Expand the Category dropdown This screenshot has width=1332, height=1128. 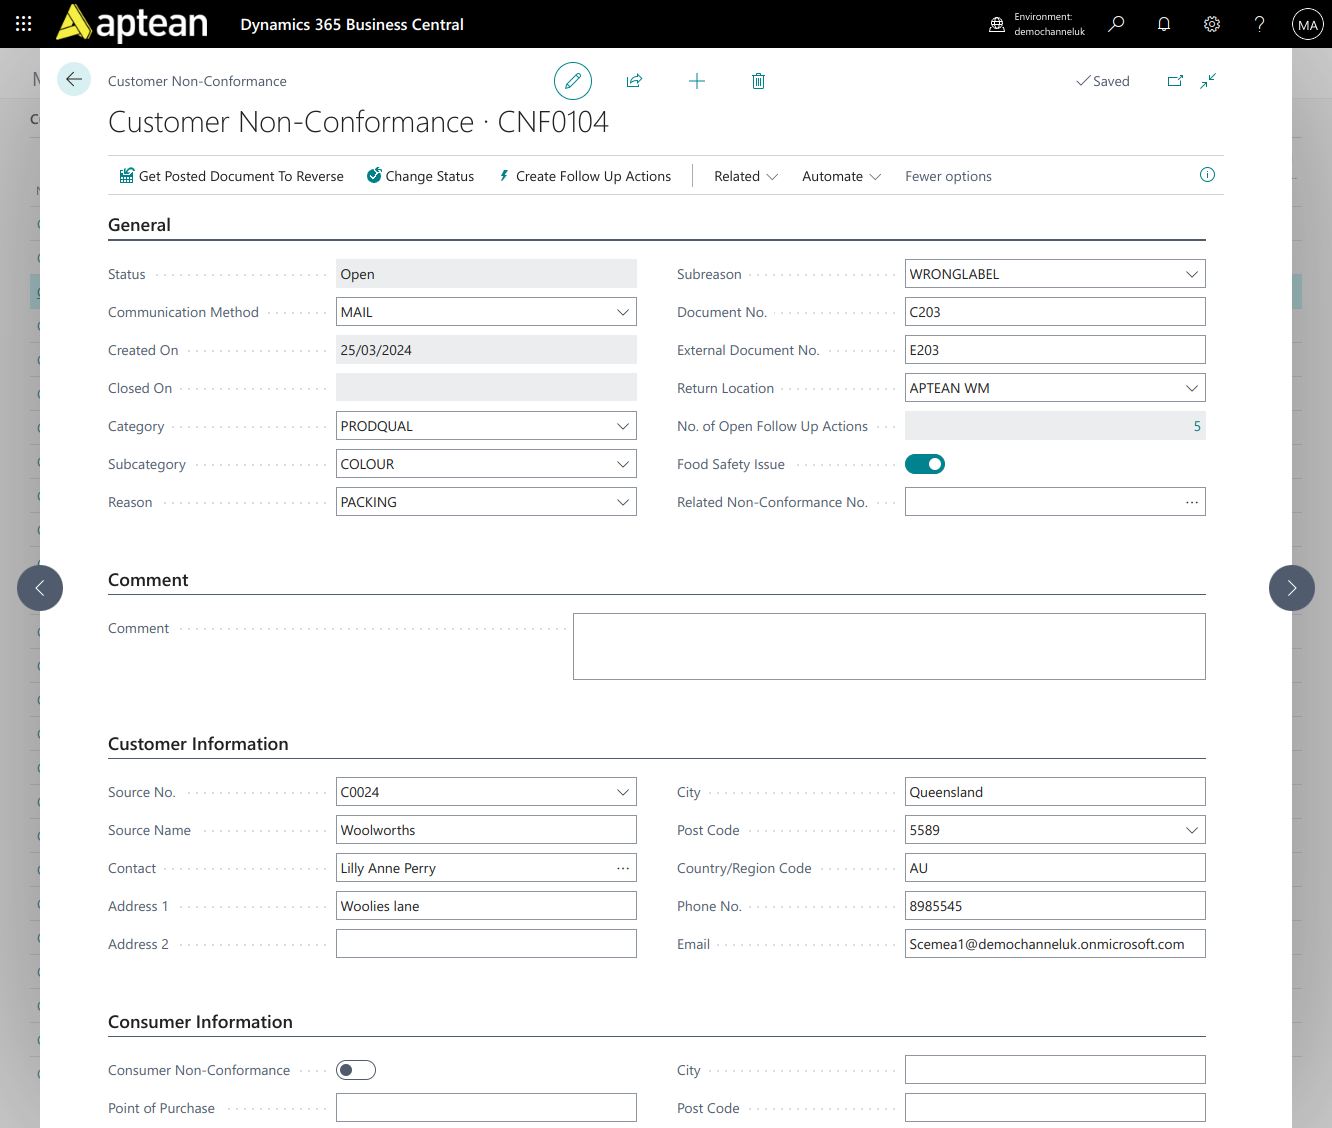coord(623,426)
